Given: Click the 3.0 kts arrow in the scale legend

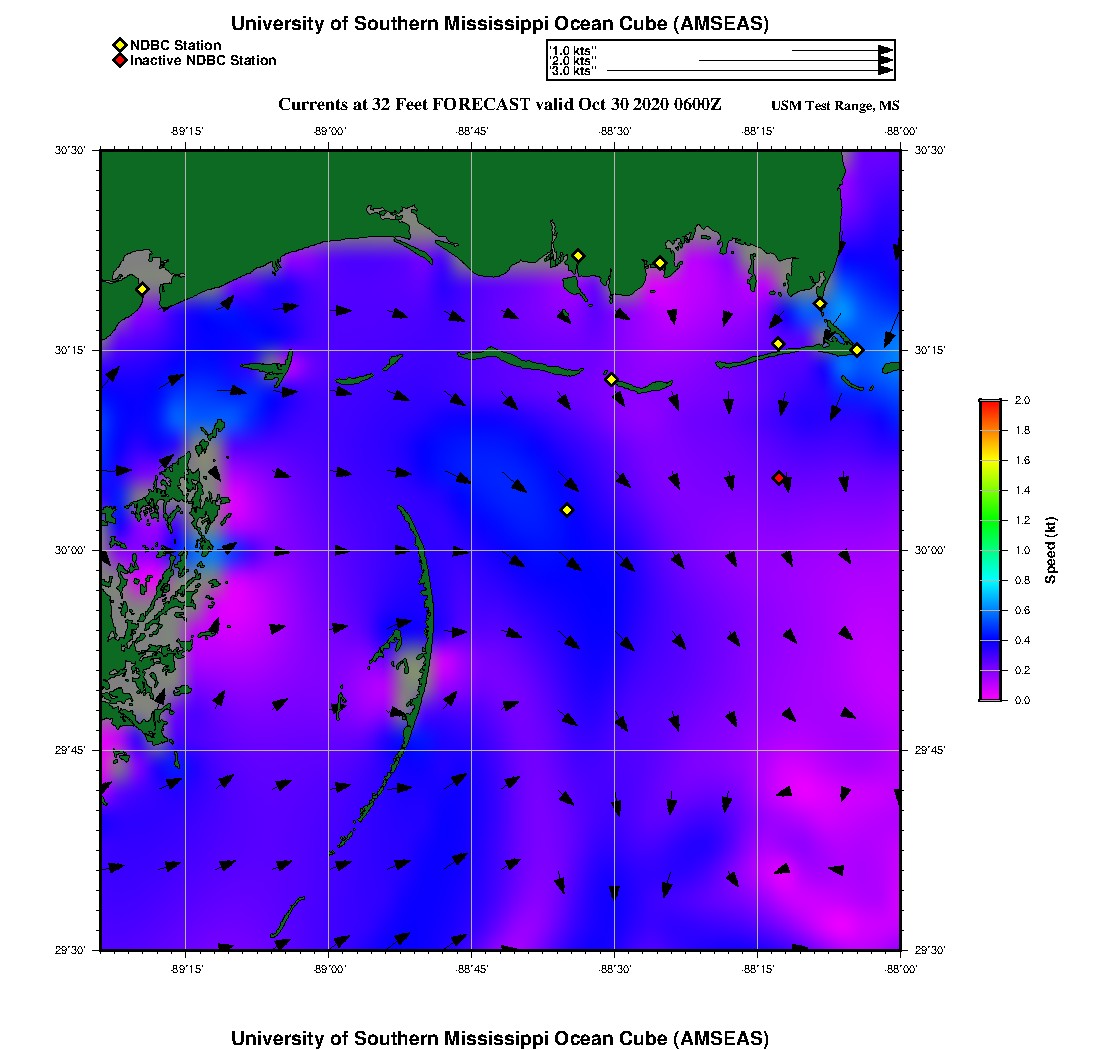Looking at the screenshot, I should coord(749,71).
